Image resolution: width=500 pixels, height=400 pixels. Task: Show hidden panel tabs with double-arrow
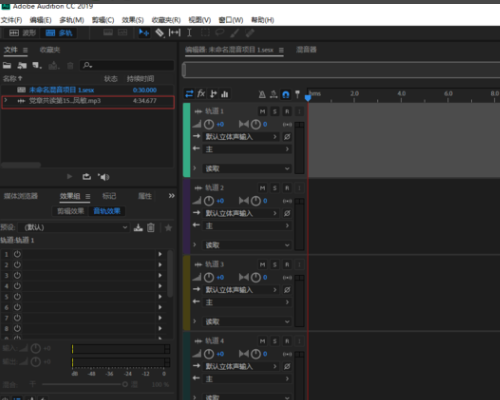pos(171,196)
